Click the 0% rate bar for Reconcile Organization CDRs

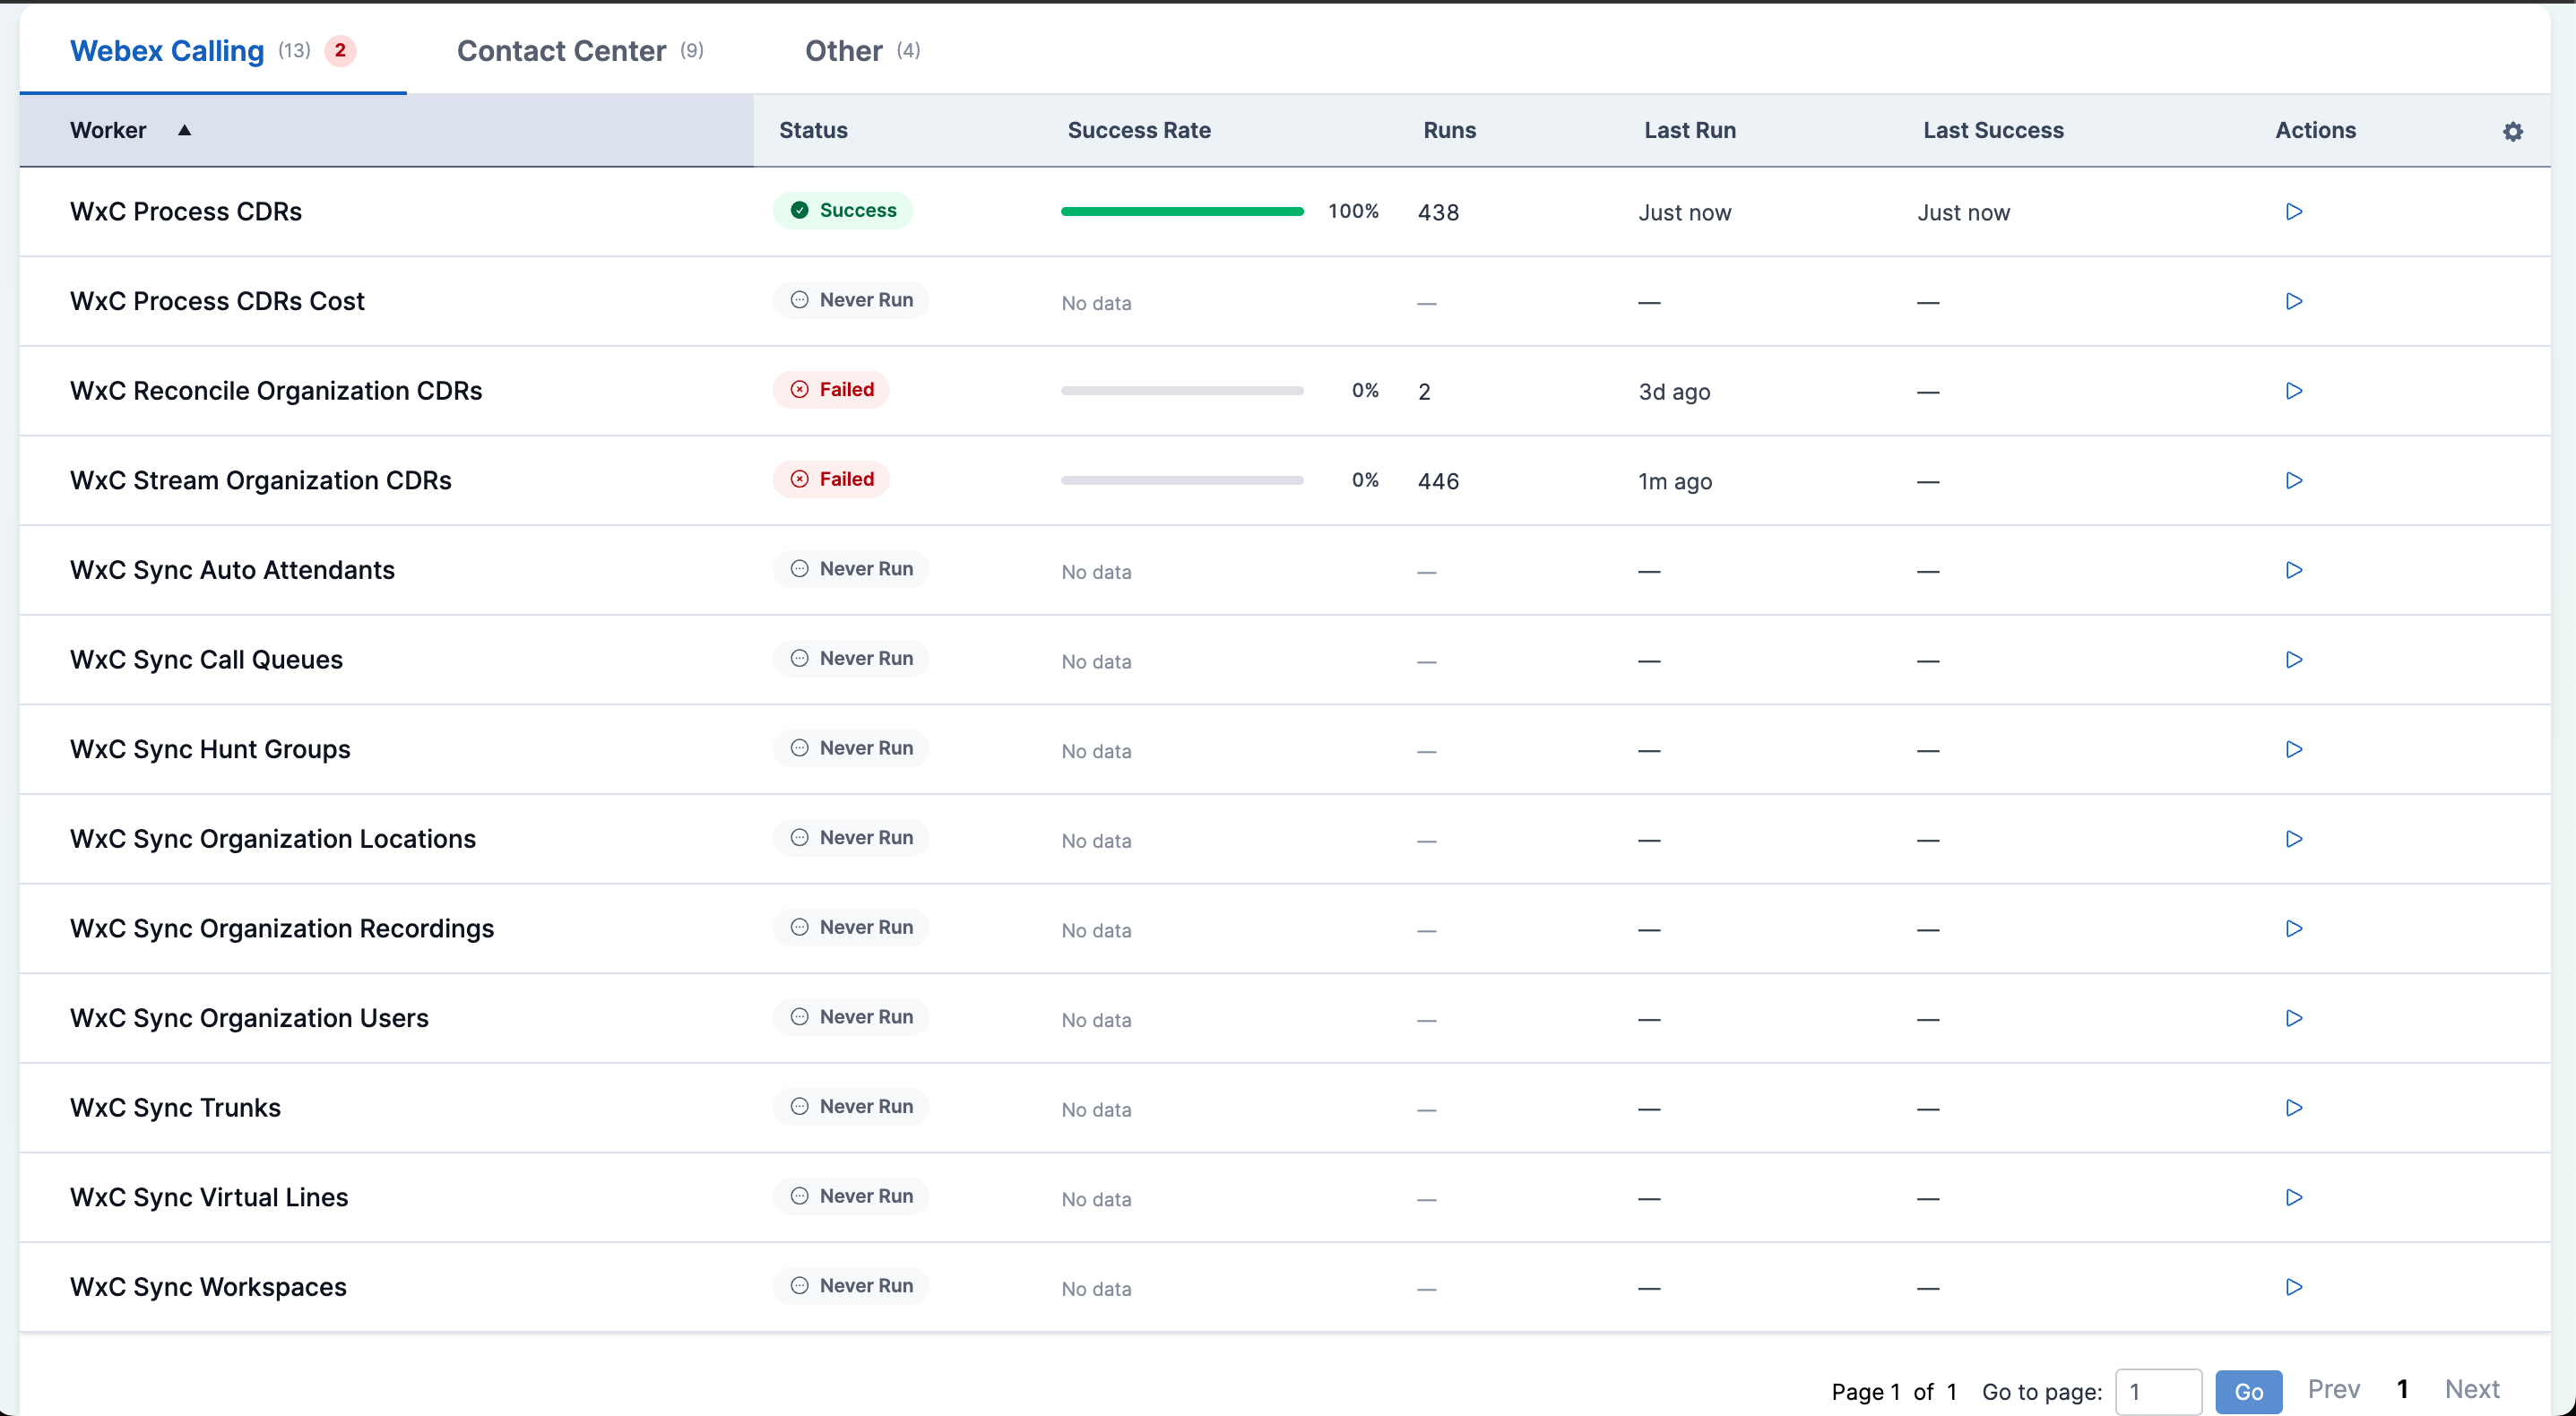pyautogui.click(x=1182, y=390)
